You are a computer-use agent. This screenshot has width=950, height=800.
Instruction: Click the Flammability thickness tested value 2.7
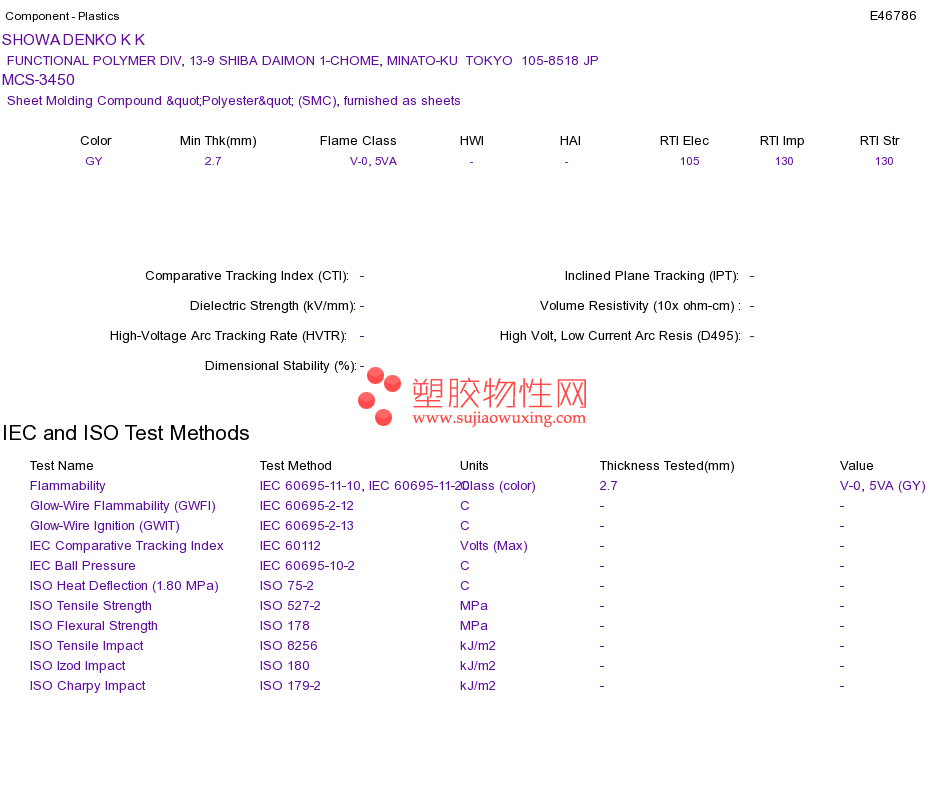(608, 486)
